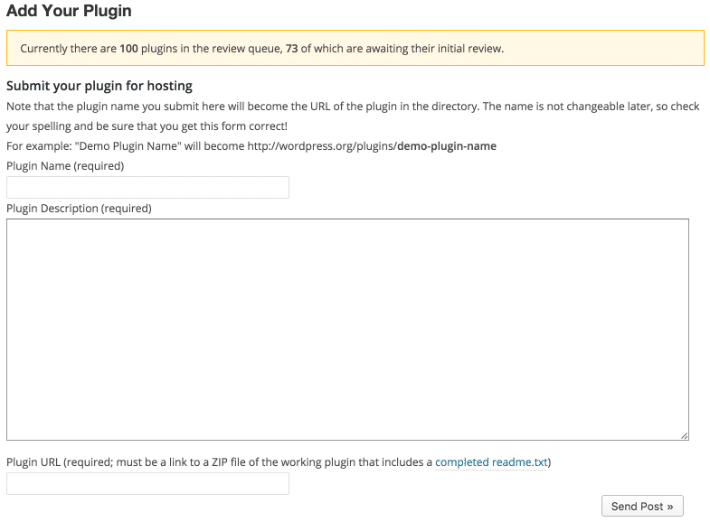The width and height of the screenshot is (710, 522).
Task: Open the completed readme.txt link
Action: click(492, 462)
